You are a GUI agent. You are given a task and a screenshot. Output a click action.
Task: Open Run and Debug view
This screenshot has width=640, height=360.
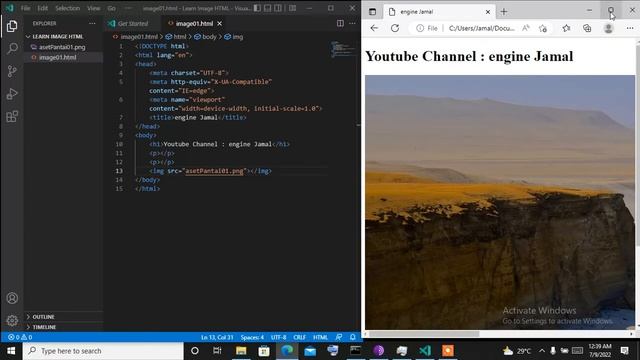coord(12,94)
